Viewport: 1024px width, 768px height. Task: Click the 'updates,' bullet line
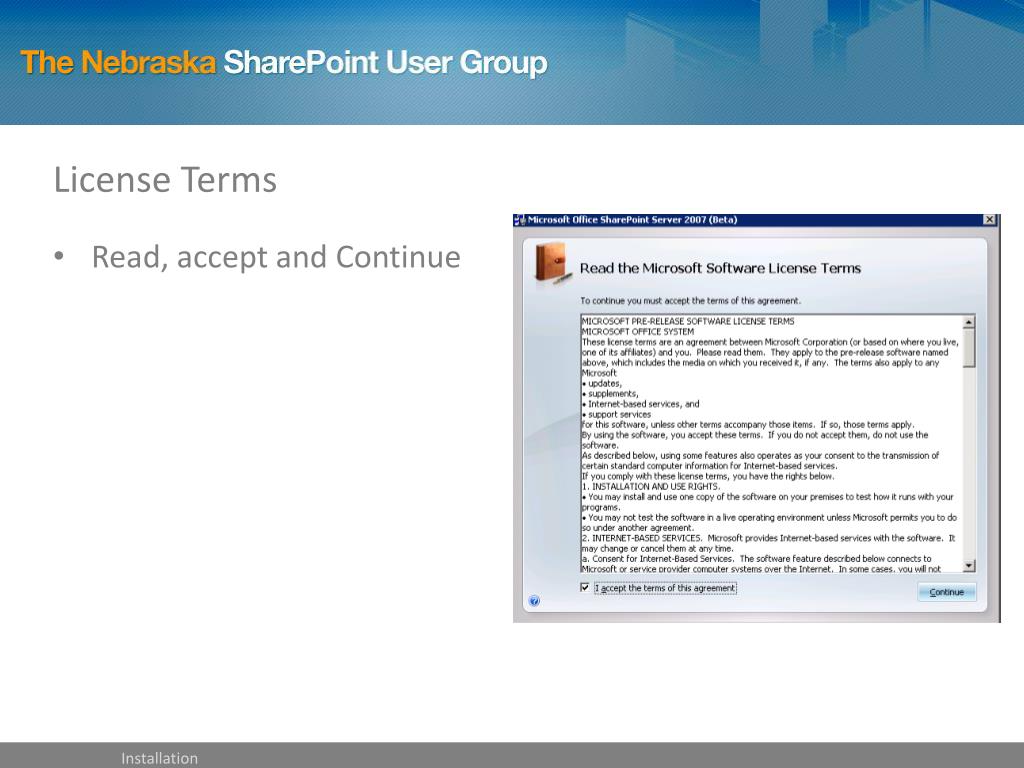602,383
